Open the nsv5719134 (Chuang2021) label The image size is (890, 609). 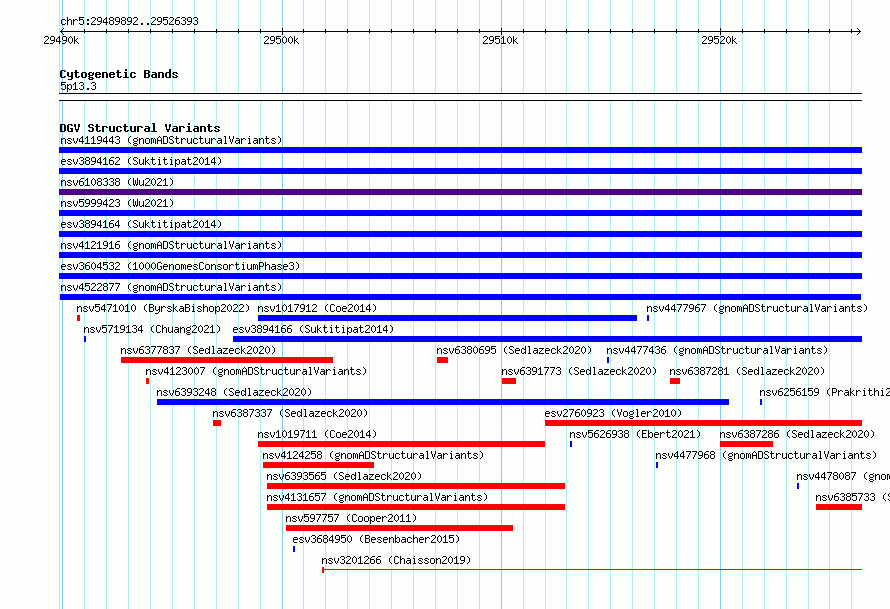pyautogui.click(x=152, y=329)
